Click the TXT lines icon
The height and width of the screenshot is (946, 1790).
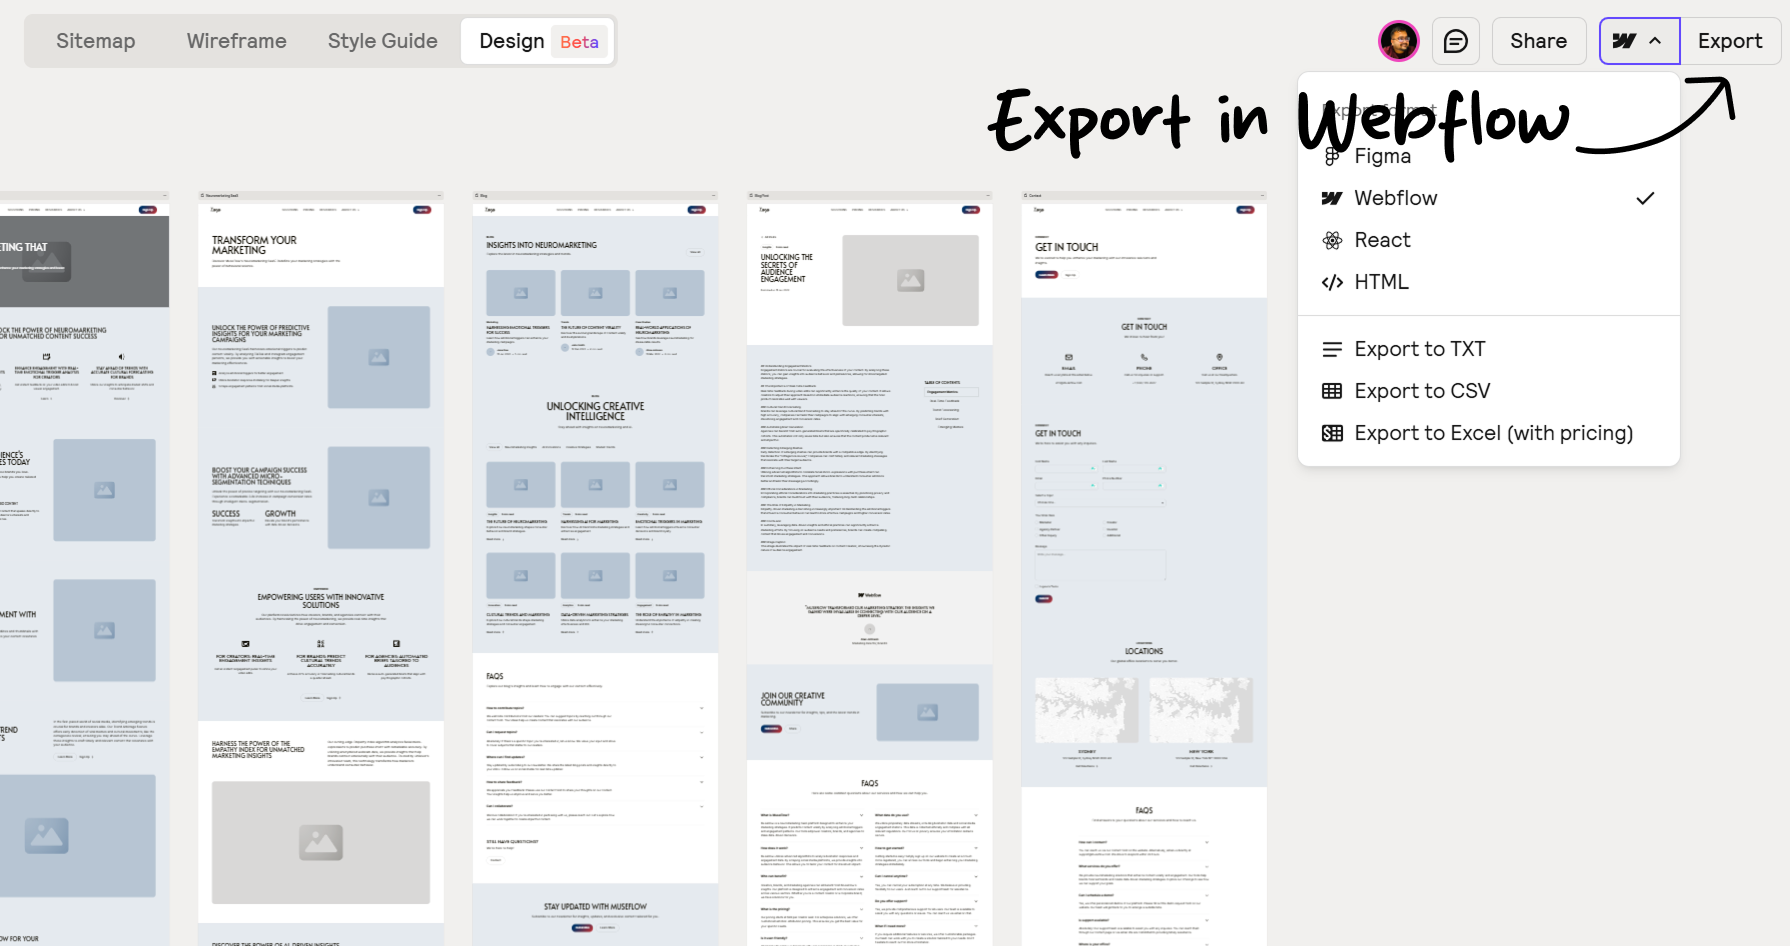click(x=1332, y=349)
